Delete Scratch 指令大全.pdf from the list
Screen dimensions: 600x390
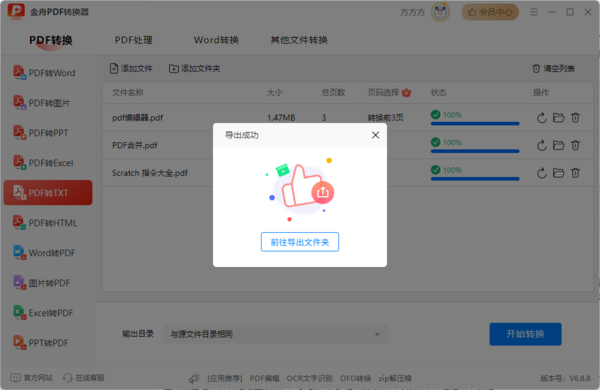576,173
